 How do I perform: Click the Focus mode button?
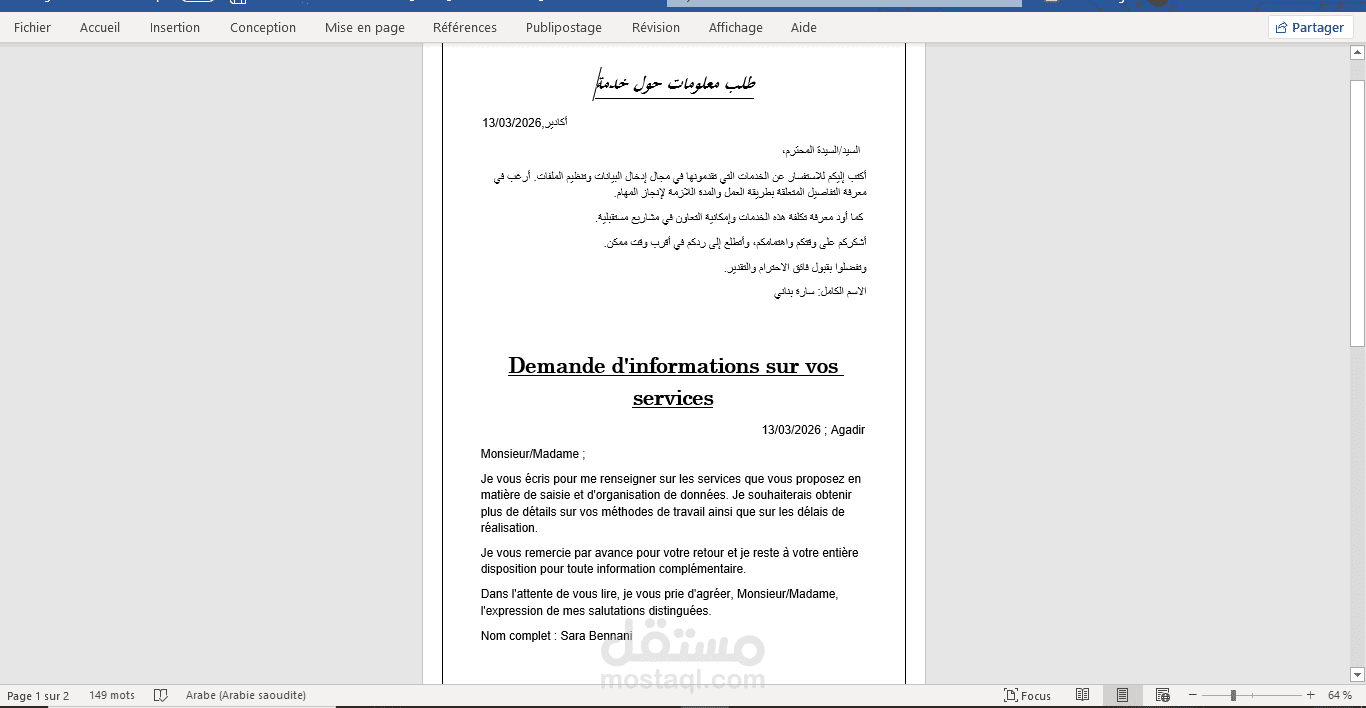click(1028, 695)
